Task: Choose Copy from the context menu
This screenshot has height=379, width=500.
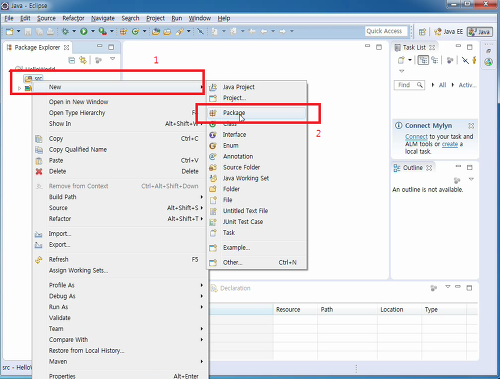Action: click(x=120, y=138)
